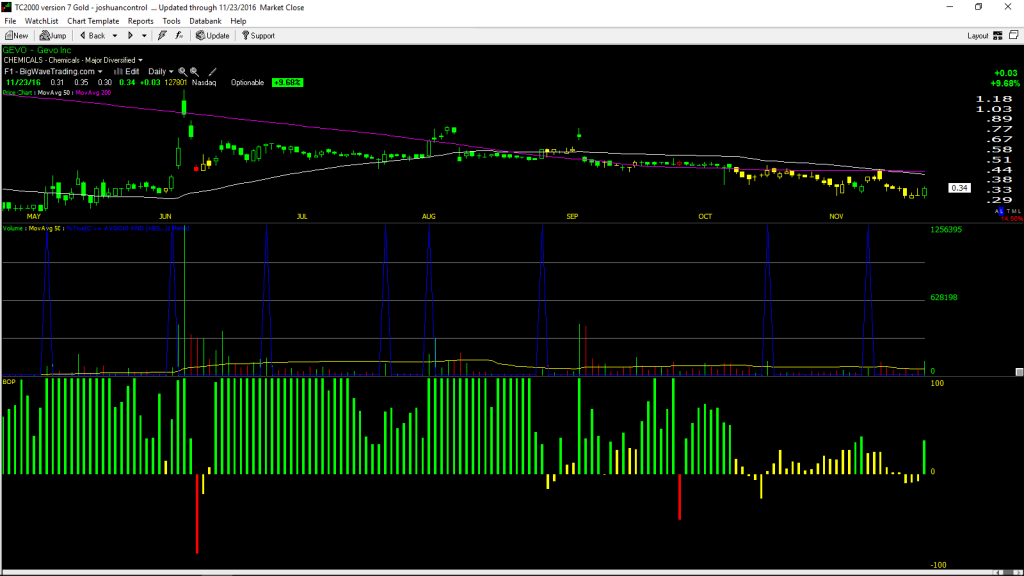Click the Volume indicator label
Image resolution: width=1024 pixels, height=576 pixels.
13,229
